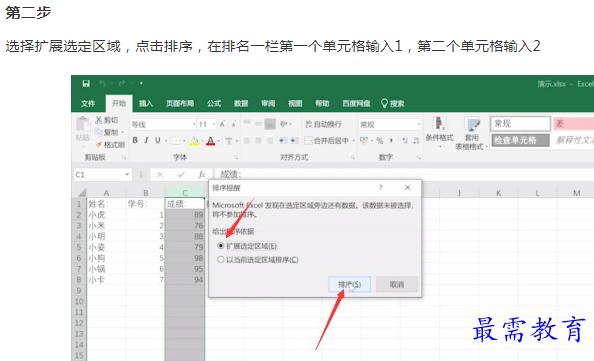The height and width of the screenshot is (361, 594).
Task: Click the Copy (复制) icon
Action: [x=98, y=132]
